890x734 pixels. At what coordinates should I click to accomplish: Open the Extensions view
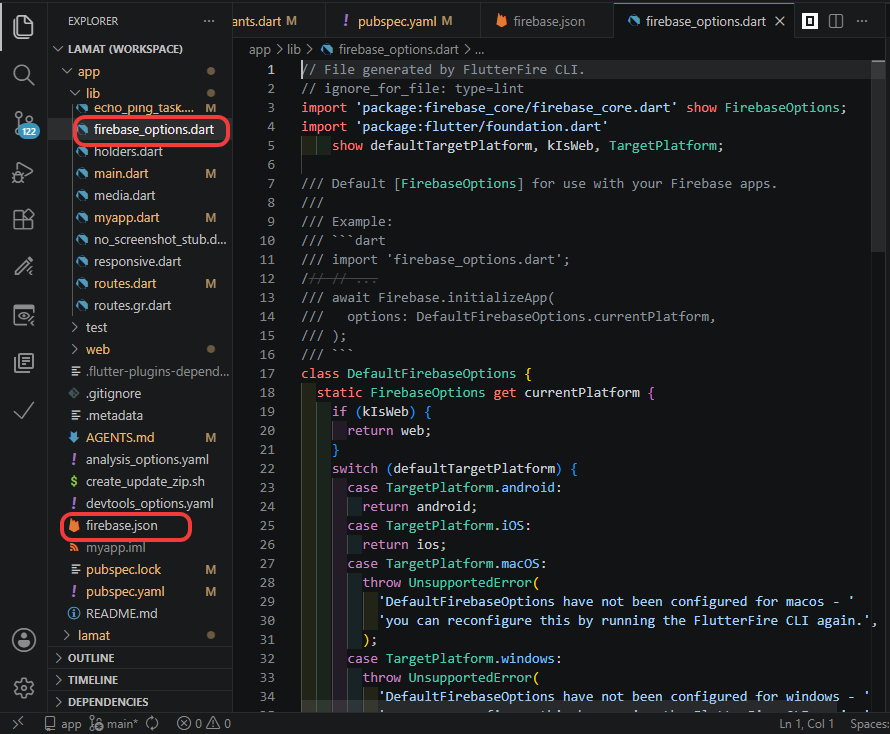(x=23, y=219)
